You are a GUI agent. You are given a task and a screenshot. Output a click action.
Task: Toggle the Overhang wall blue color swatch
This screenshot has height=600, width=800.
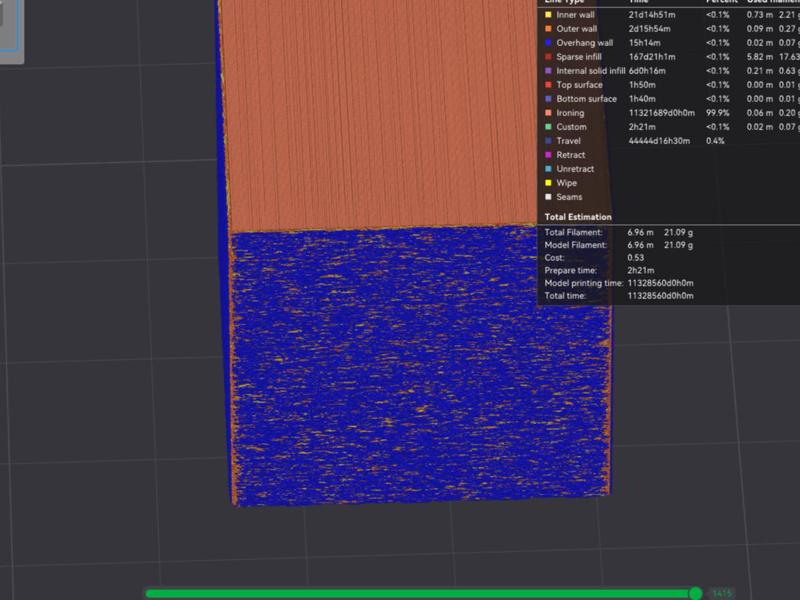tap(548, 43)
